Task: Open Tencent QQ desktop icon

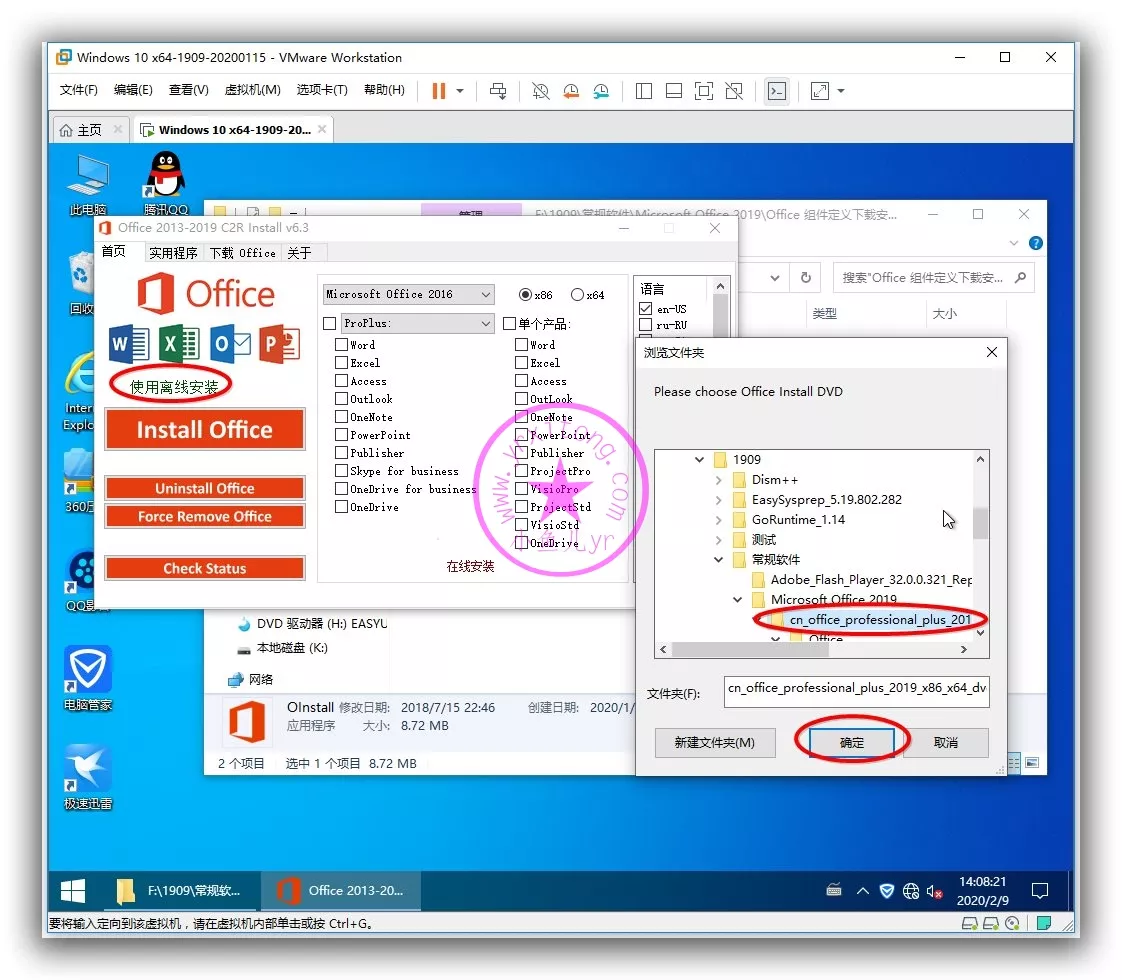Action: 165,182
